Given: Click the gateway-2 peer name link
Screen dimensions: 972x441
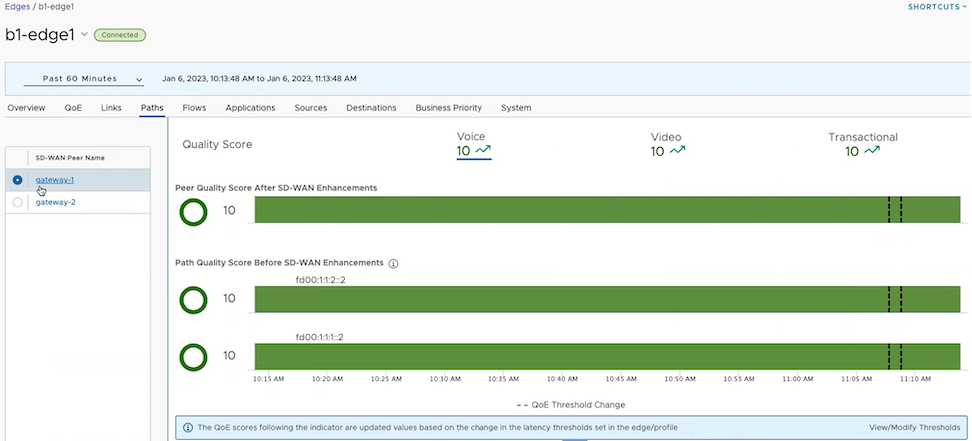Looking at the screenshot, I should (x=55, y=202).
